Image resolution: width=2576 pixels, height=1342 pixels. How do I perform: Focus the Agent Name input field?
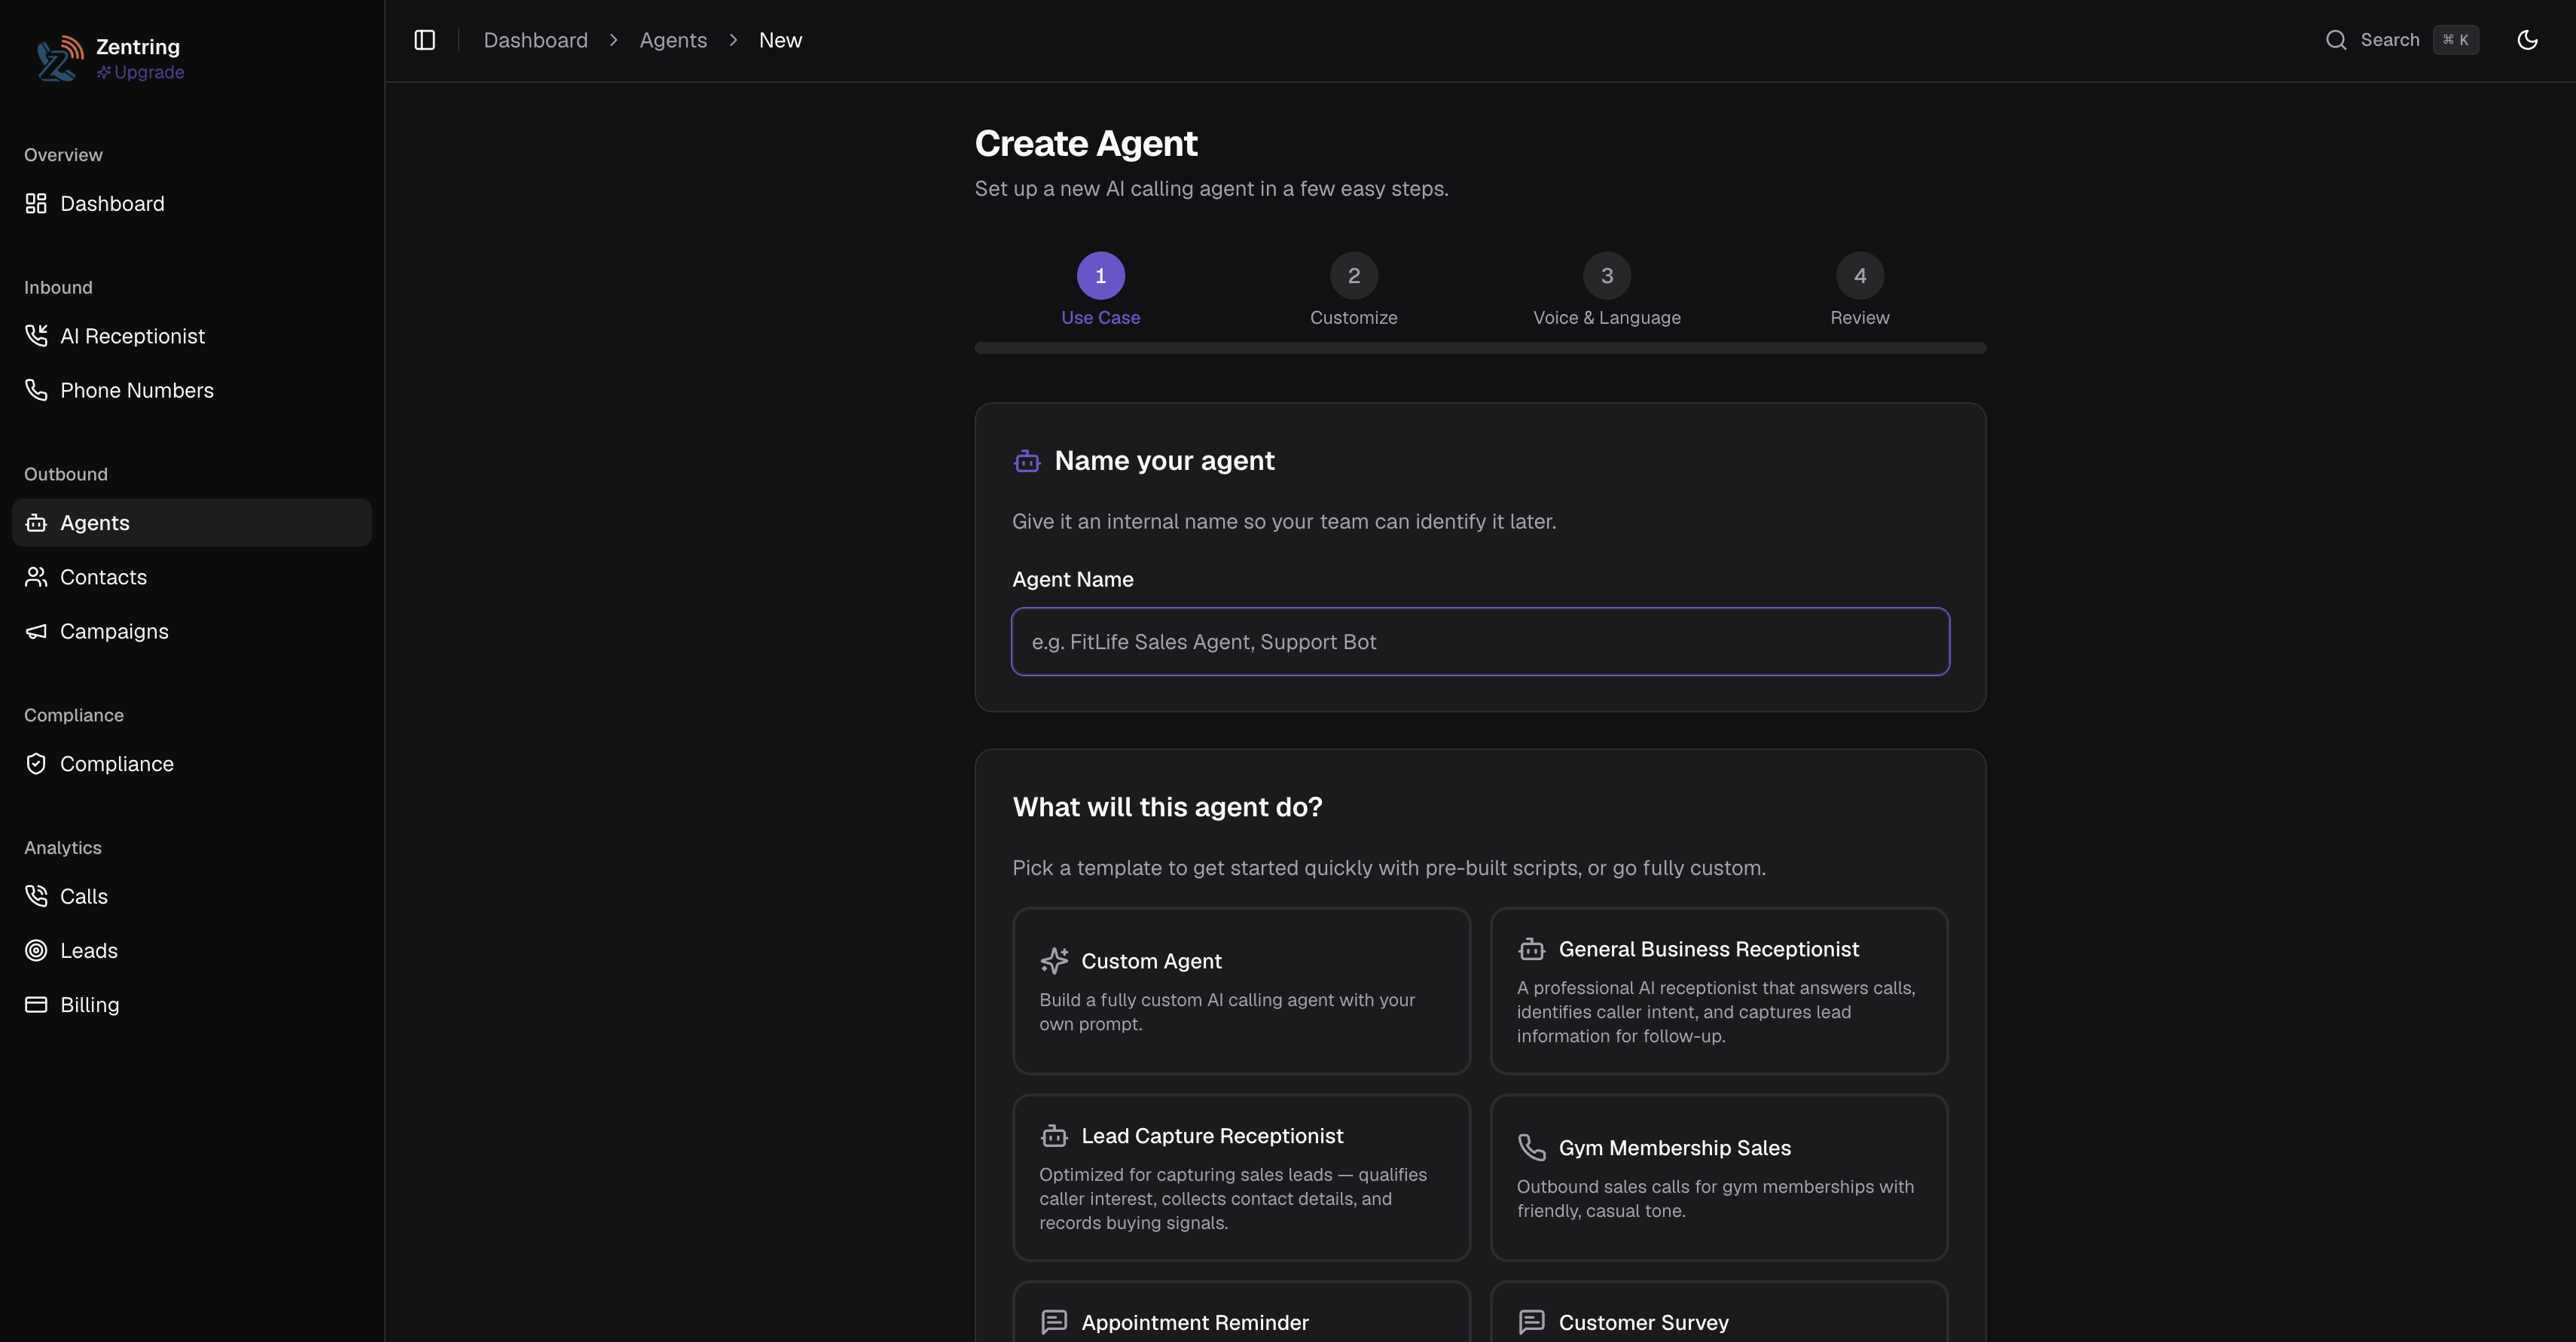pos(1480,642)
